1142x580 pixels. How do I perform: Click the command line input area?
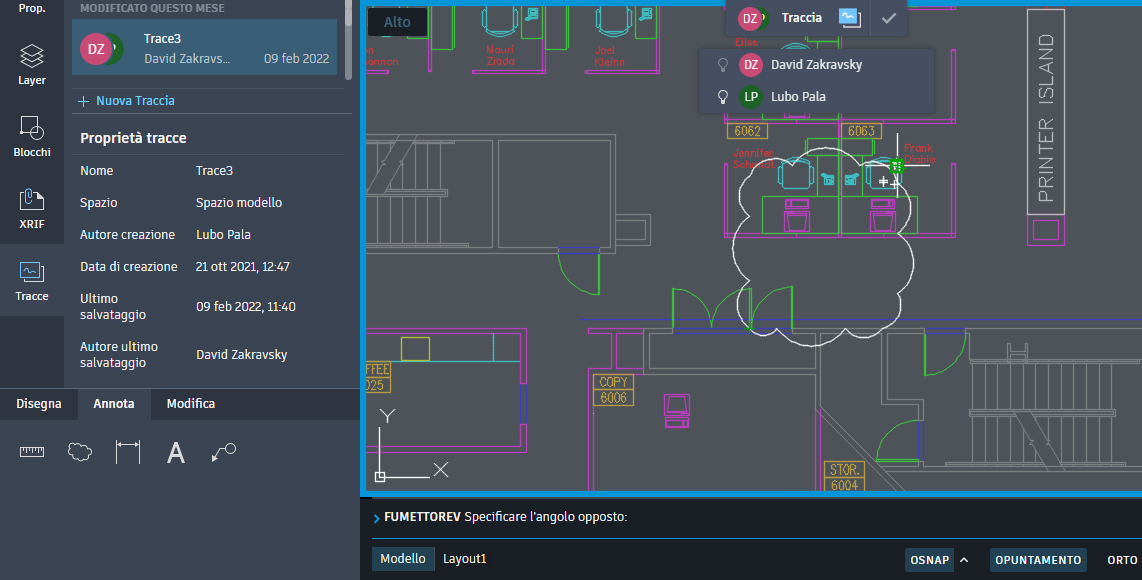point(756,517)
